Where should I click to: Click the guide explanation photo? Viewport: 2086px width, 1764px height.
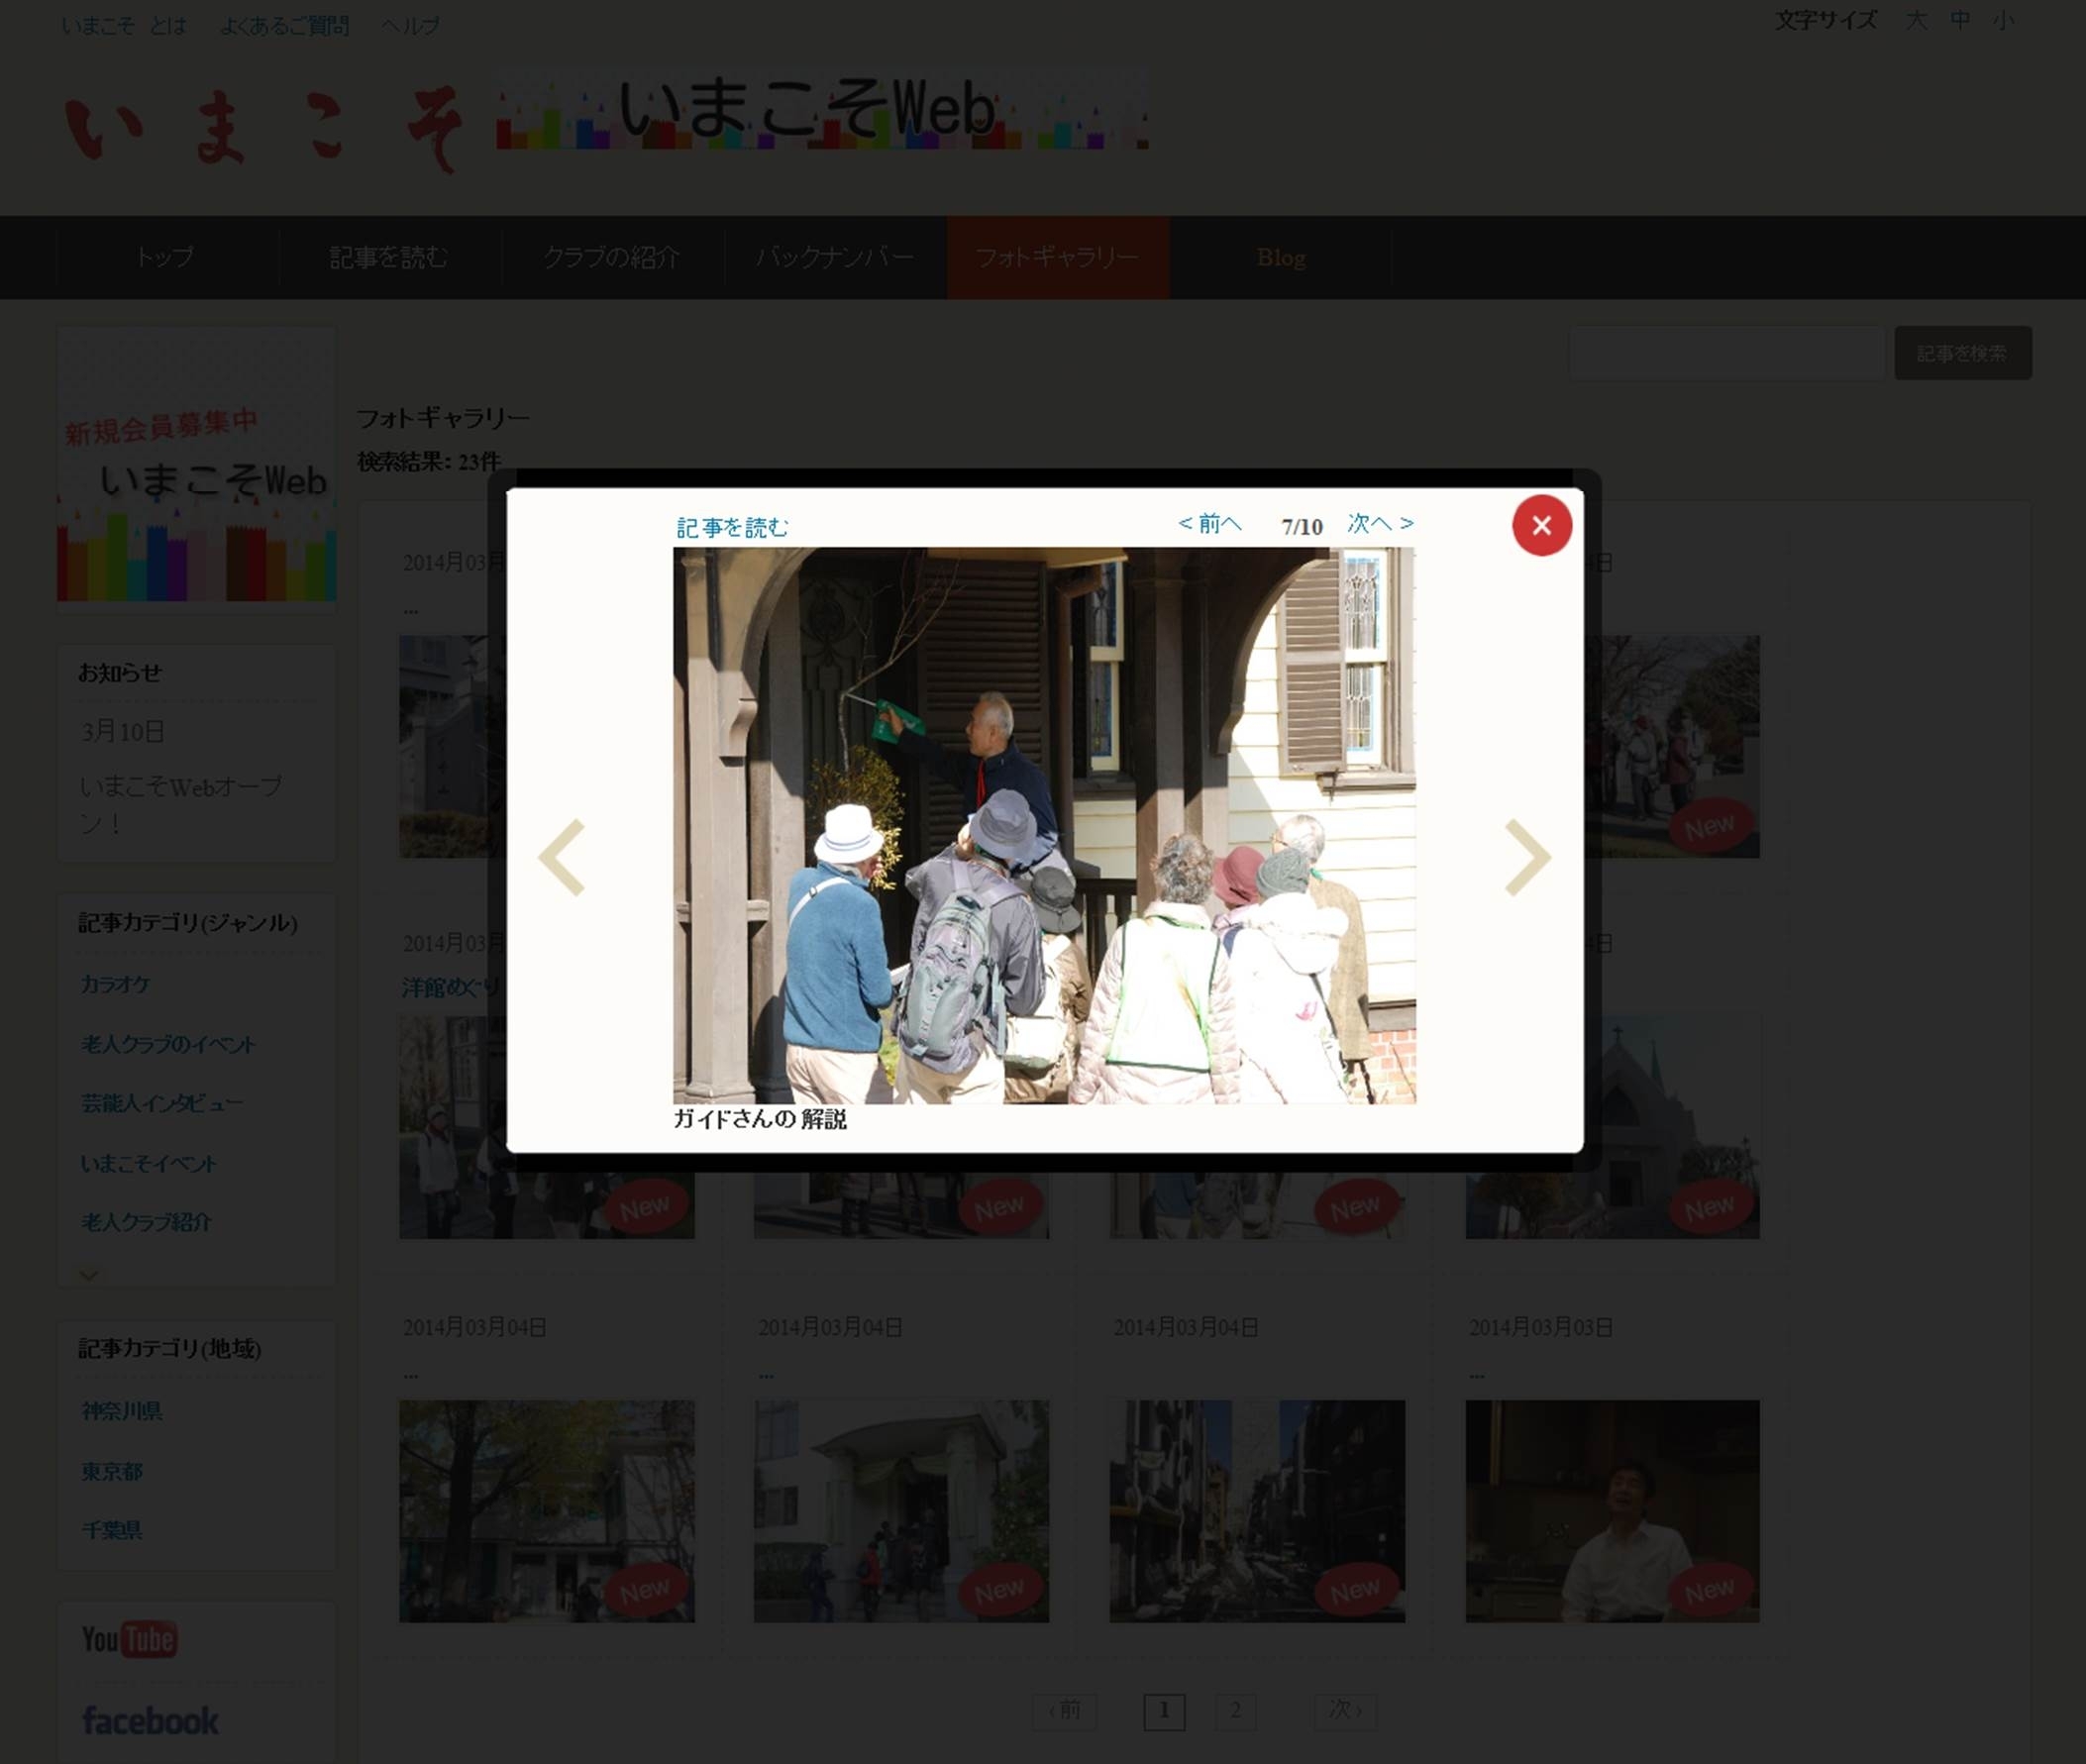(1044, 825)
